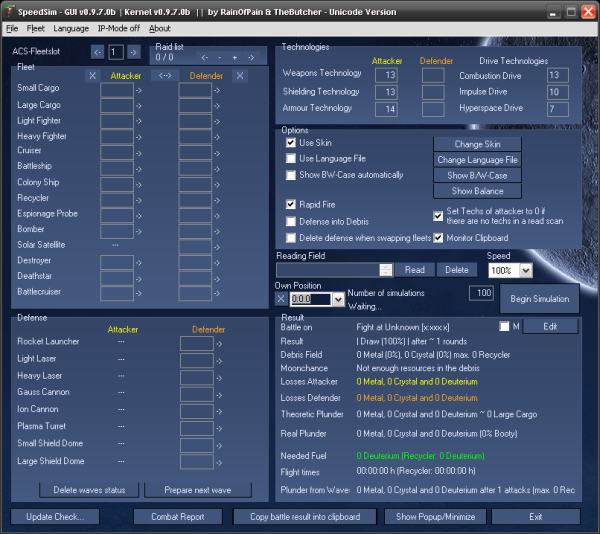Screen dimensions: 600x534
Task: Open the About menu
Action: click(160, 28)
